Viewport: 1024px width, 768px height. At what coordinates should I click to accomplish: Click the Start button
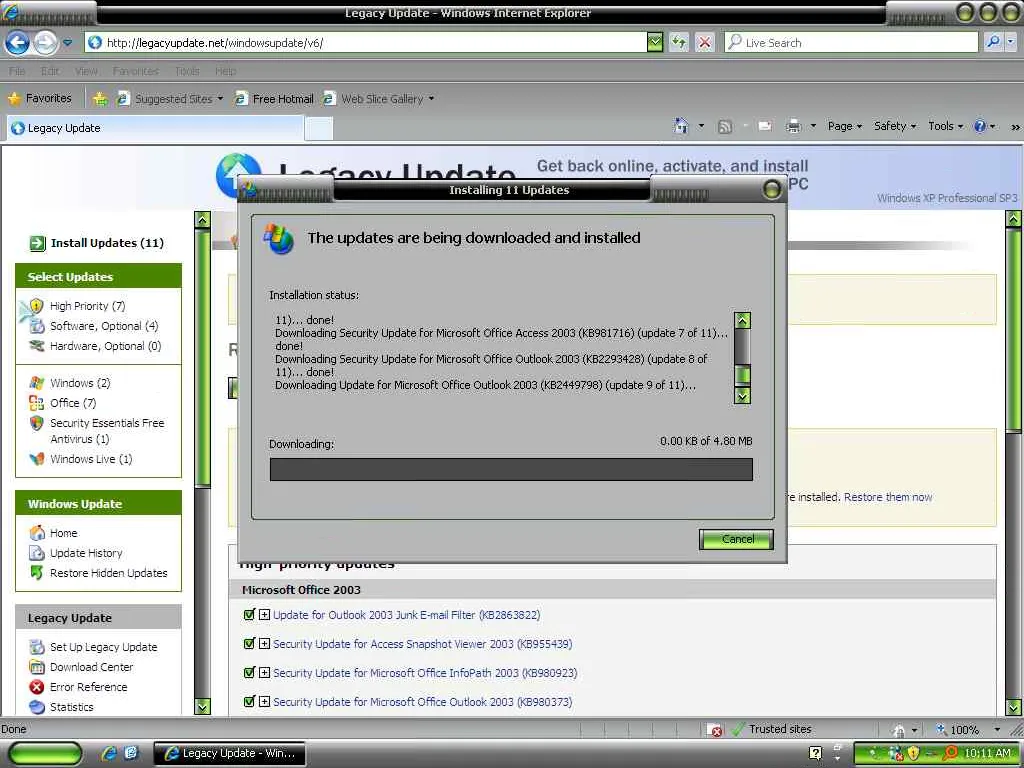point(45,753)
